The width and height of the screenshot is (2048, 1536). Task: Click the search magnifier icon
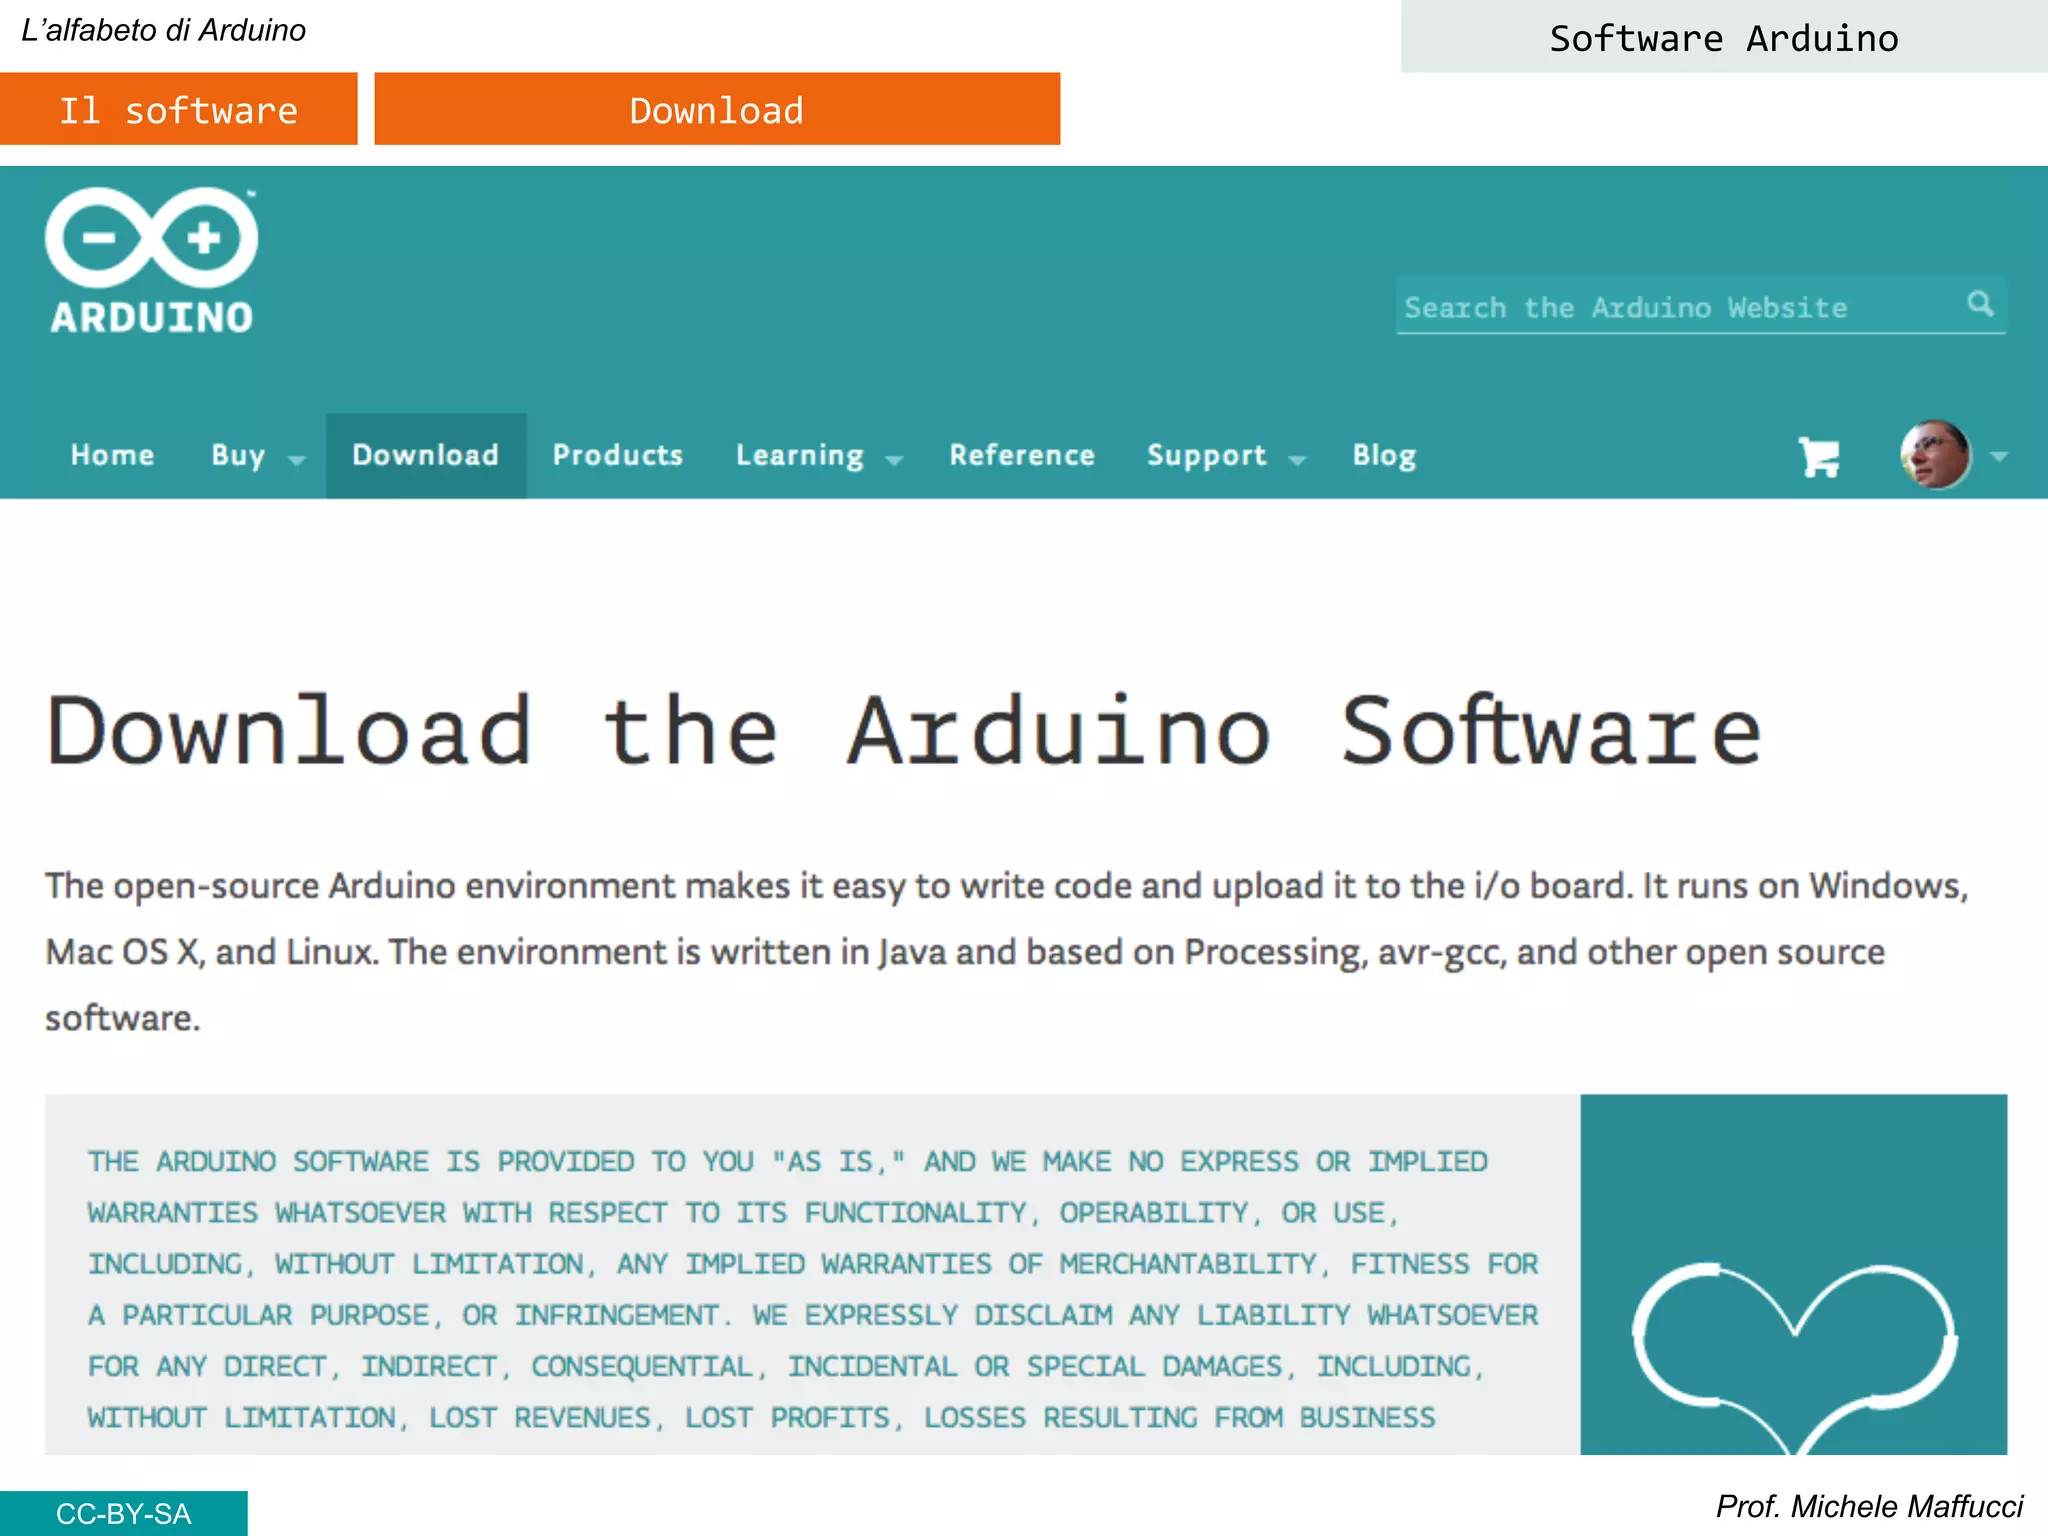tap(1980, 303)
